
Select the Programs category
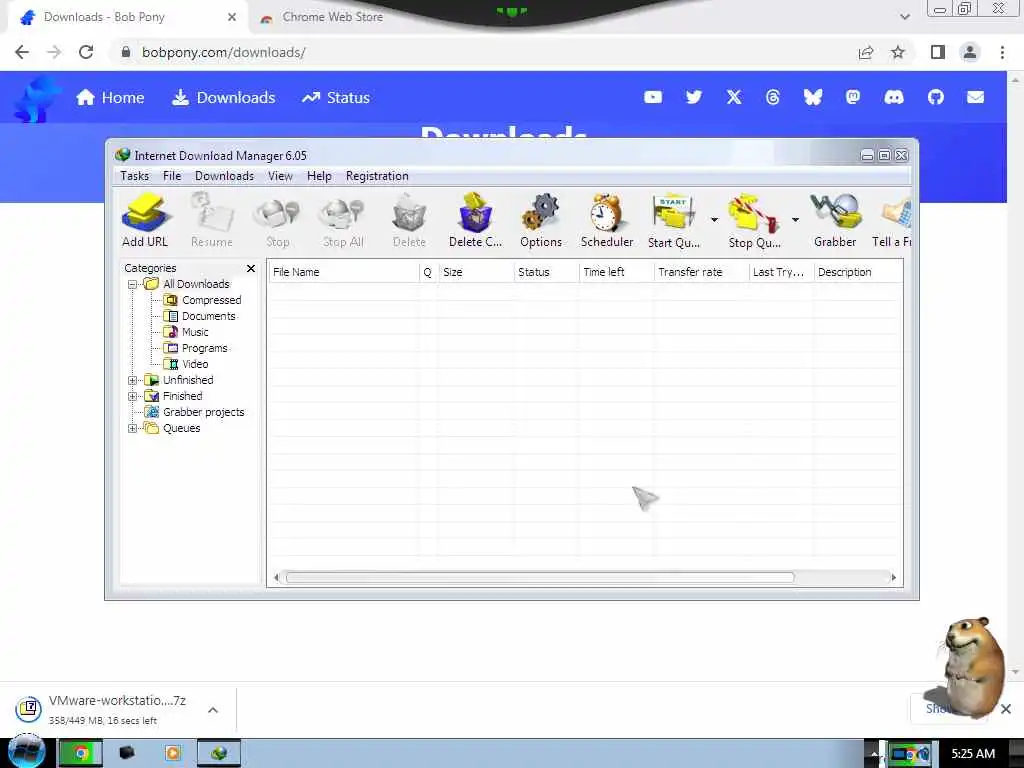point(196,348)
